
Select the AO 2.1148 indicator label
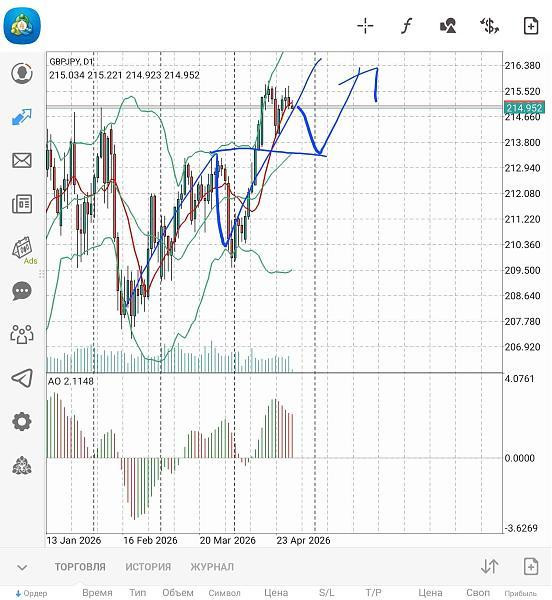tap(71, 381)
